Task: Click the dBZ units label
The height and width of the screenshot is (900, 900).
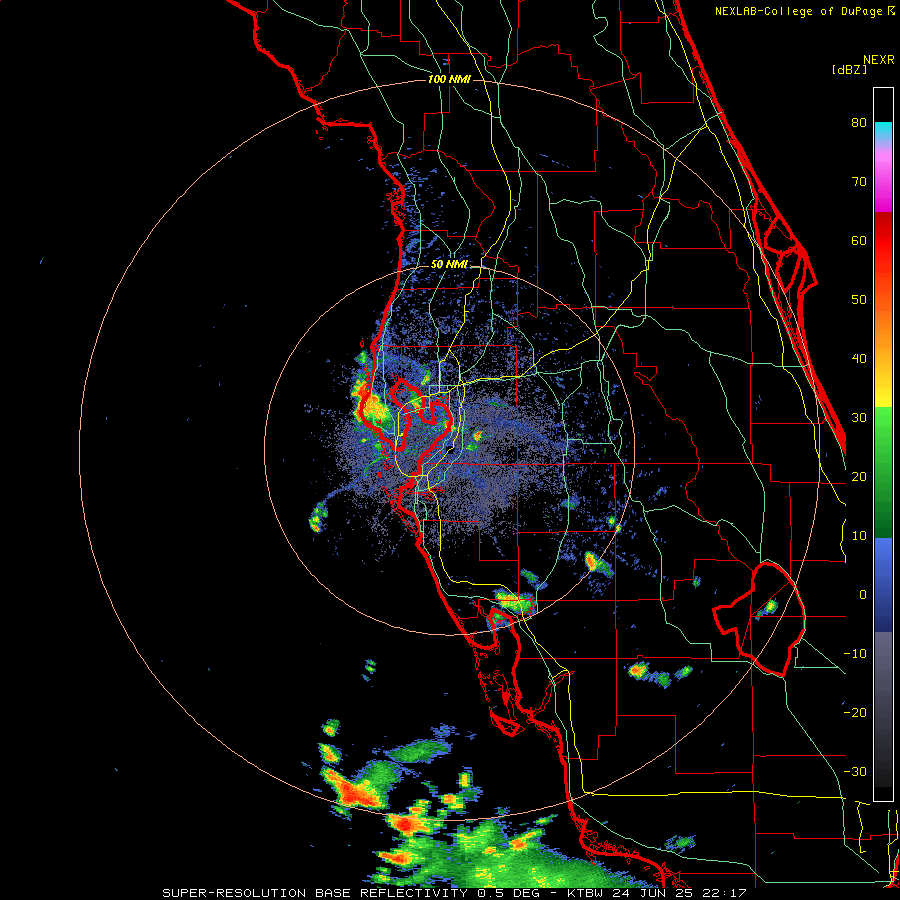Action: pos(849,69)
